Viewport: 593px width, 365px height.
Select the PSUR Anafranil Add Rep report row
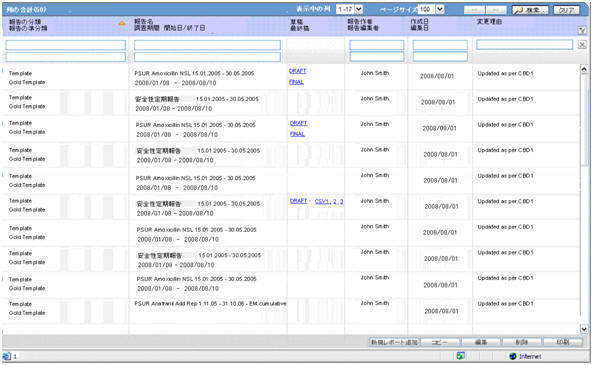[x=290, y=310]
